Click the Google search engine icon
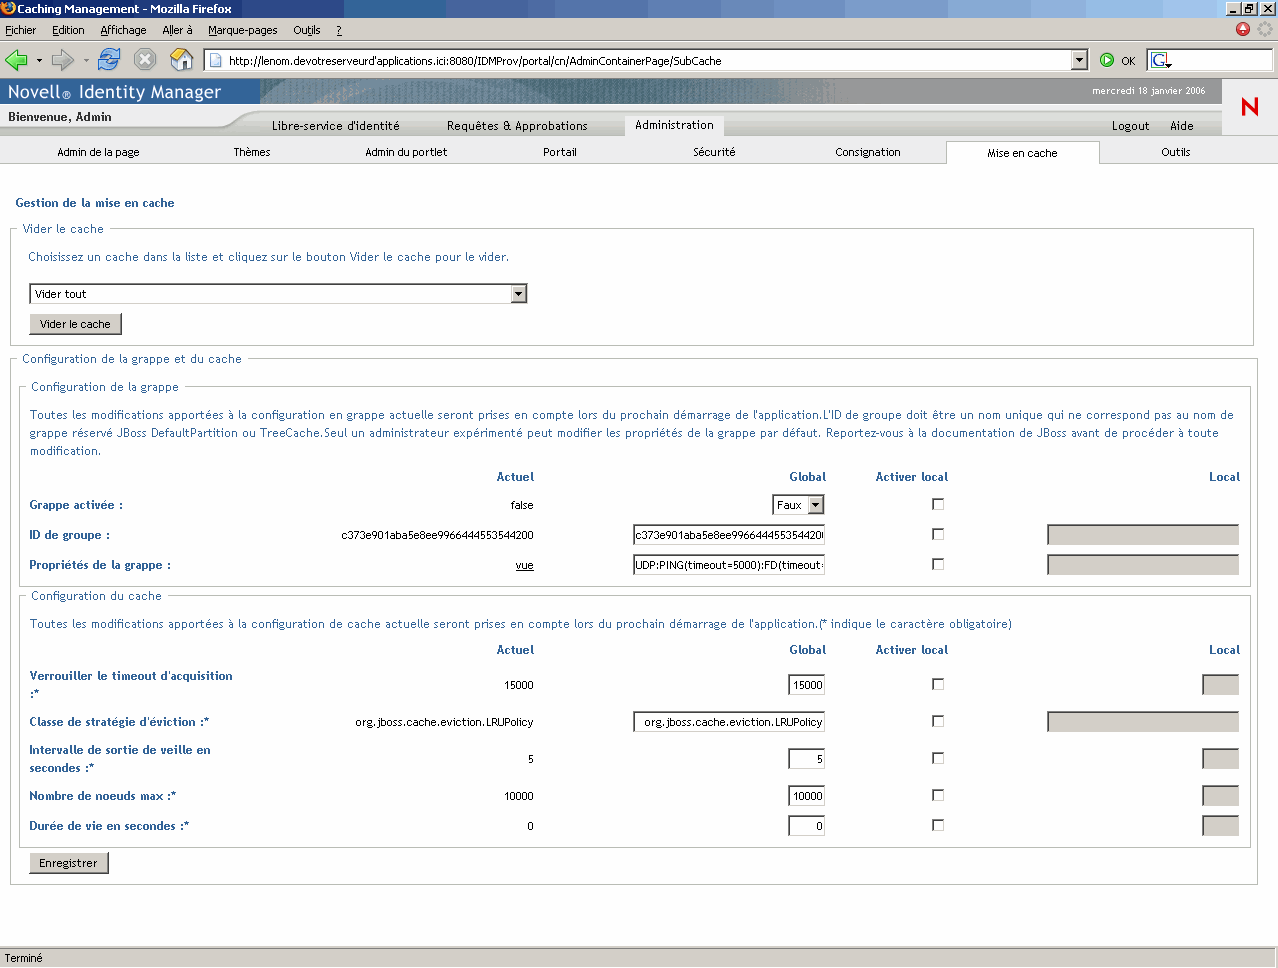 (x=1160, y=60)
